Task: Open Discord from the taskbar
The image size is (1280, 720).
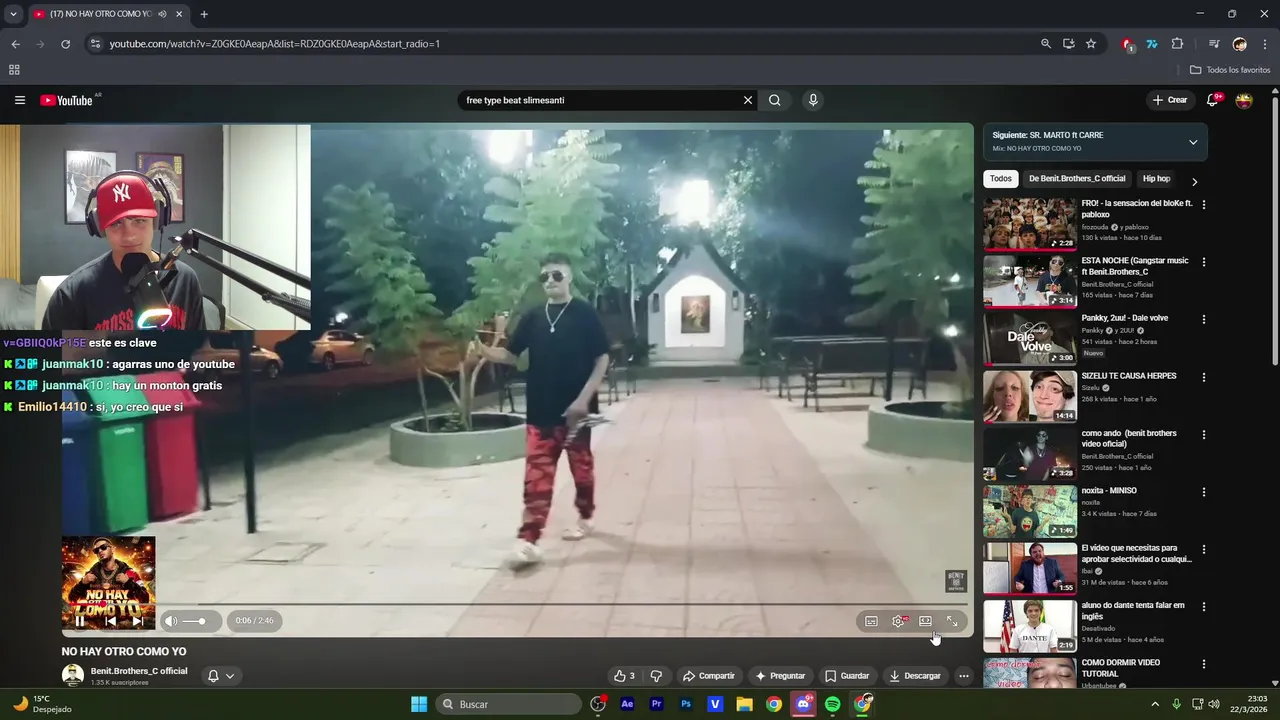Action: click(x=803, y=704)
